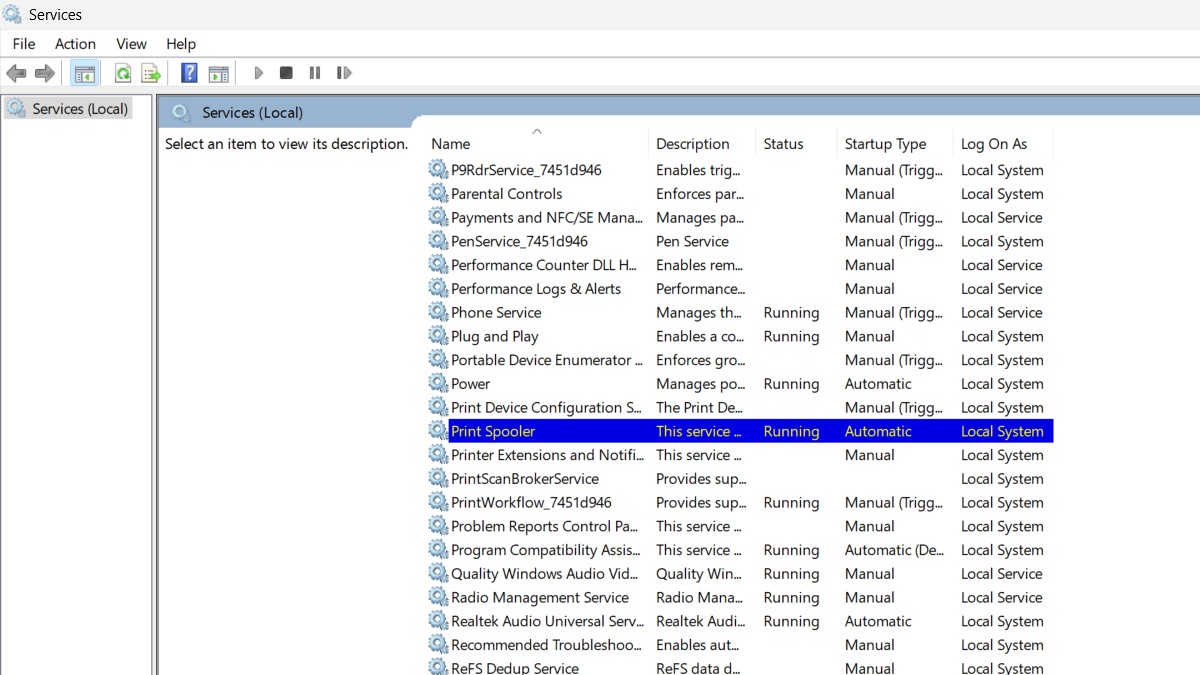Select Recommended Troubleshooting service name
This screenshot has width=1200, height=675.
(x=546, y=645)
